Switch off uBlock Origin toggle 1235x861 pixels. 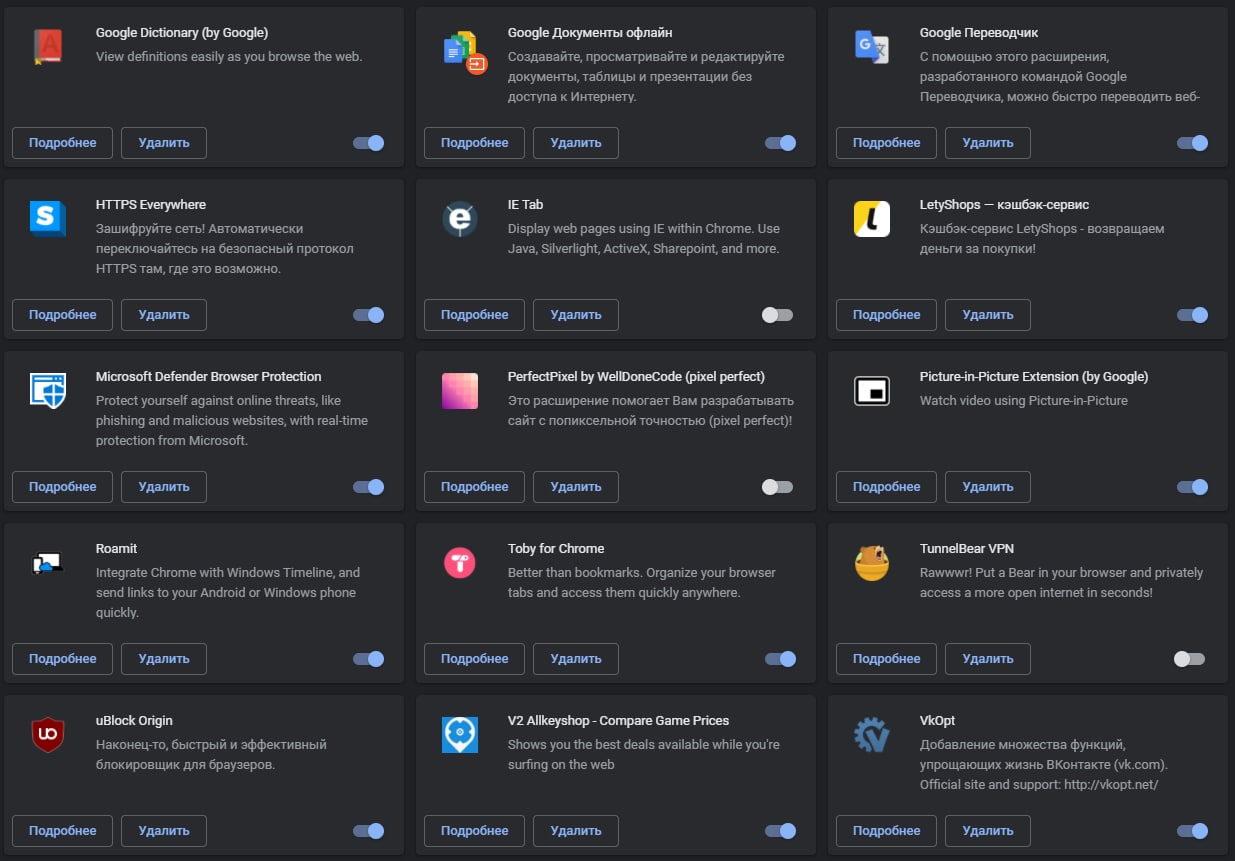click(x=369, y=831)
